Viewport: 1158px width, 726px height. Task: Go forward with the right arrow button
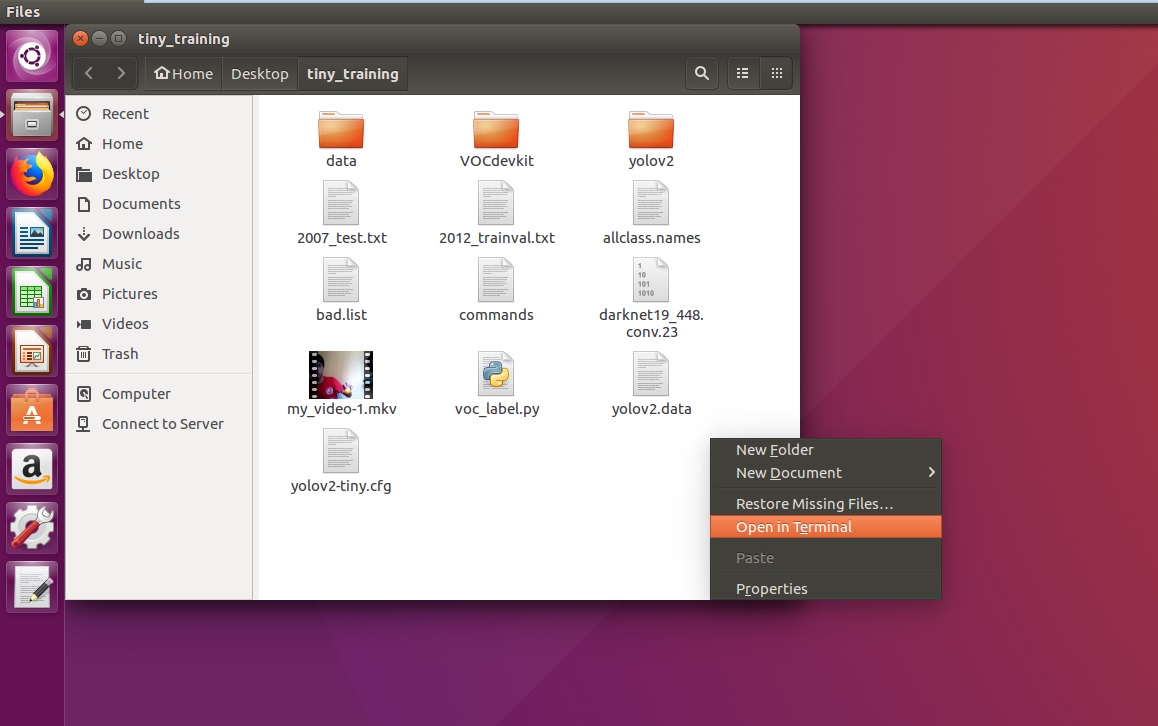[x=121, y=73]
